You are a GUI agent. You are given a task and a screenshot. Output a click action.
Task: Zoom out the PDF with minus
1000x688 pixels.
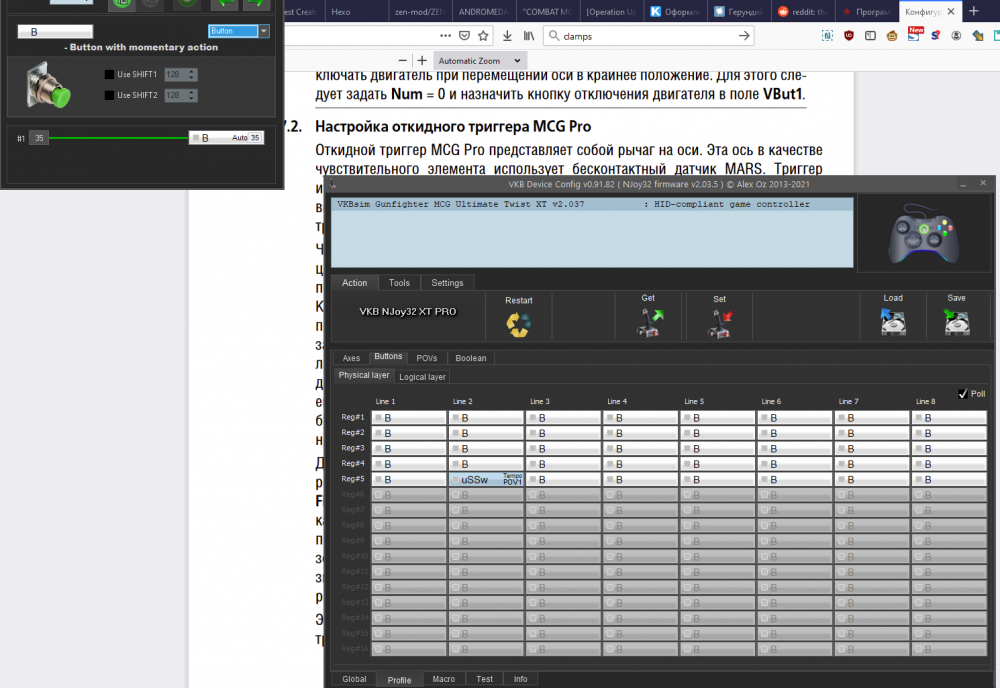click(x=402, y=61)
